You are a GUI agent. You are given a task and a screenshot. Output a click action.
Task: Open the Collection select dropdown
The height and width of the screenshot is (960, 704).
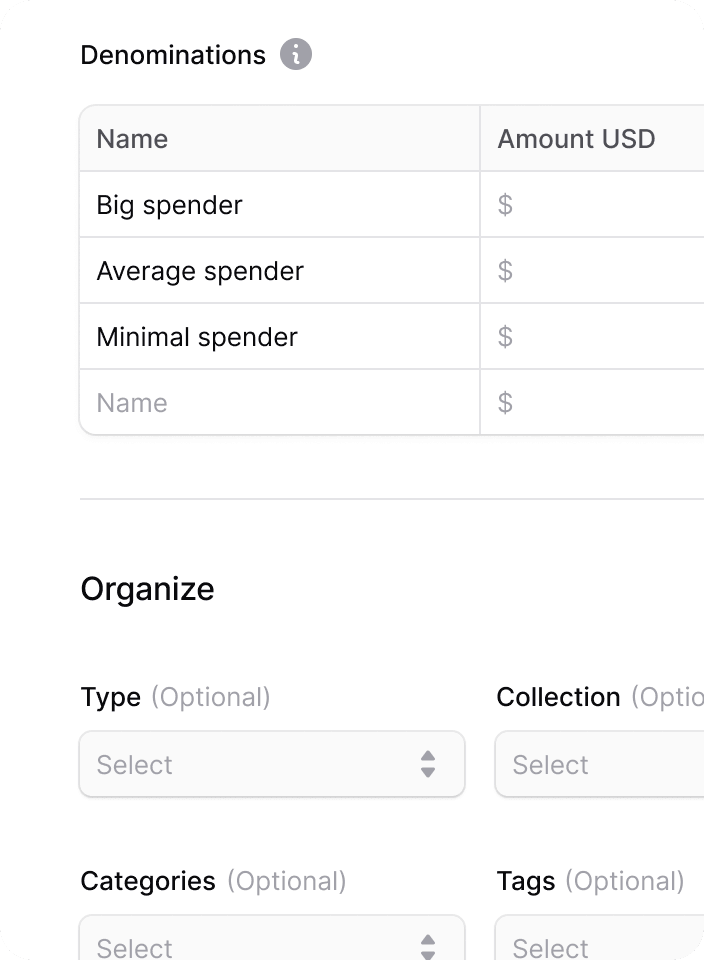[x=599, y=764]
